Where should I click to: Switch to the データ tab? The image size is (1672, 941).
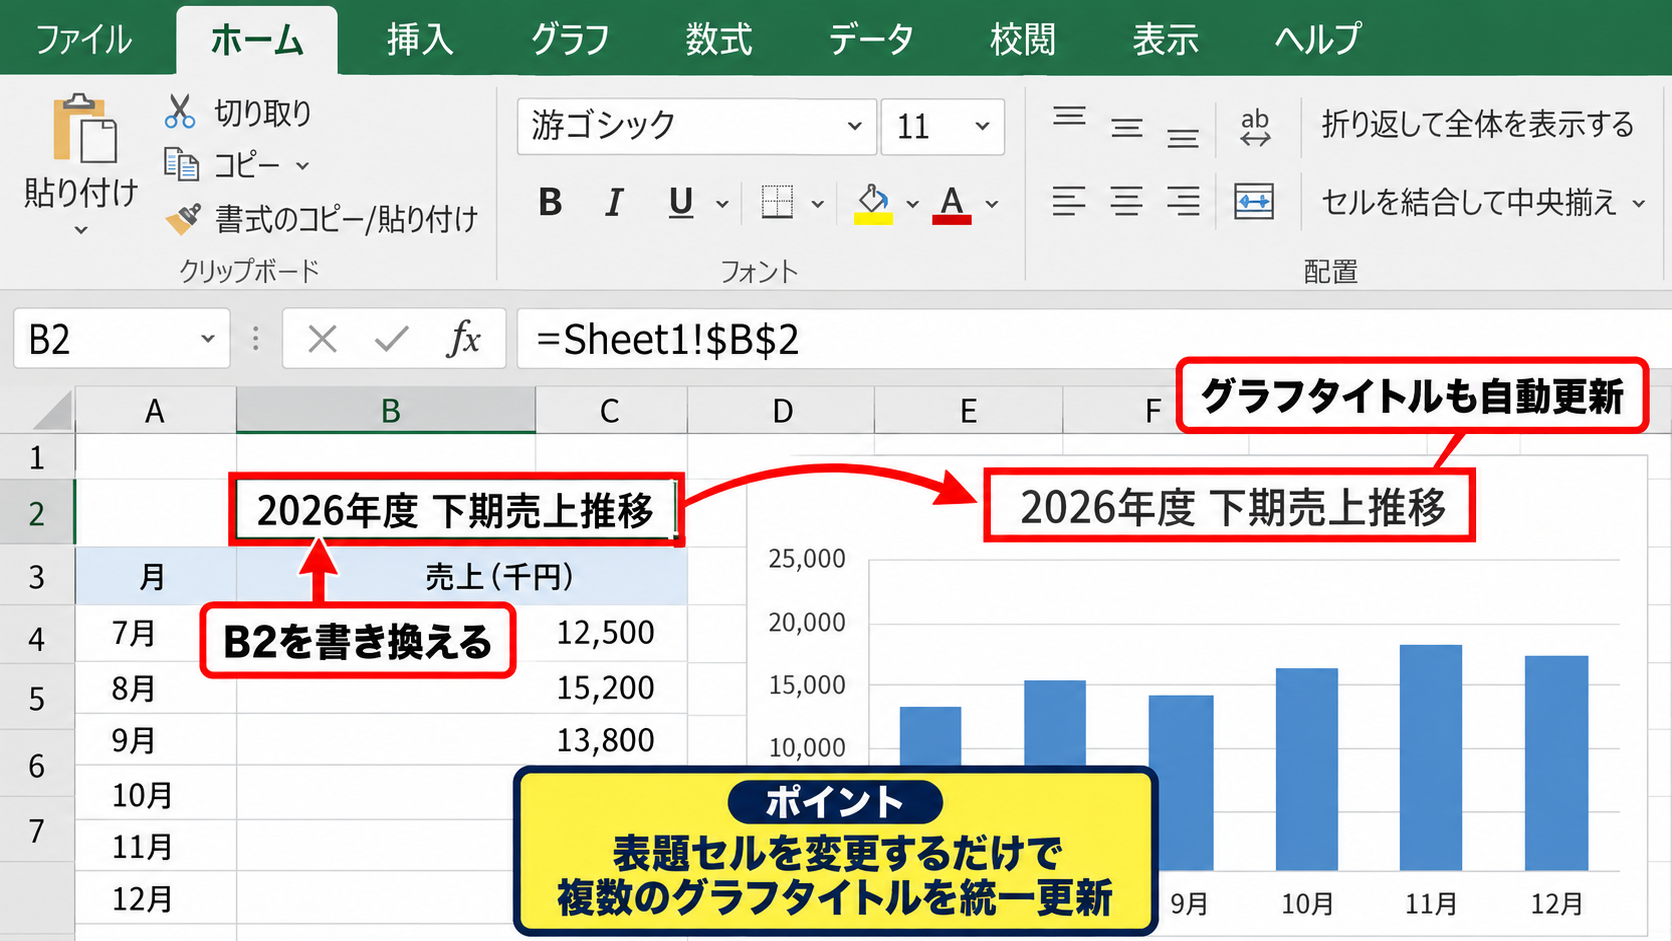[x=871, y=40]
